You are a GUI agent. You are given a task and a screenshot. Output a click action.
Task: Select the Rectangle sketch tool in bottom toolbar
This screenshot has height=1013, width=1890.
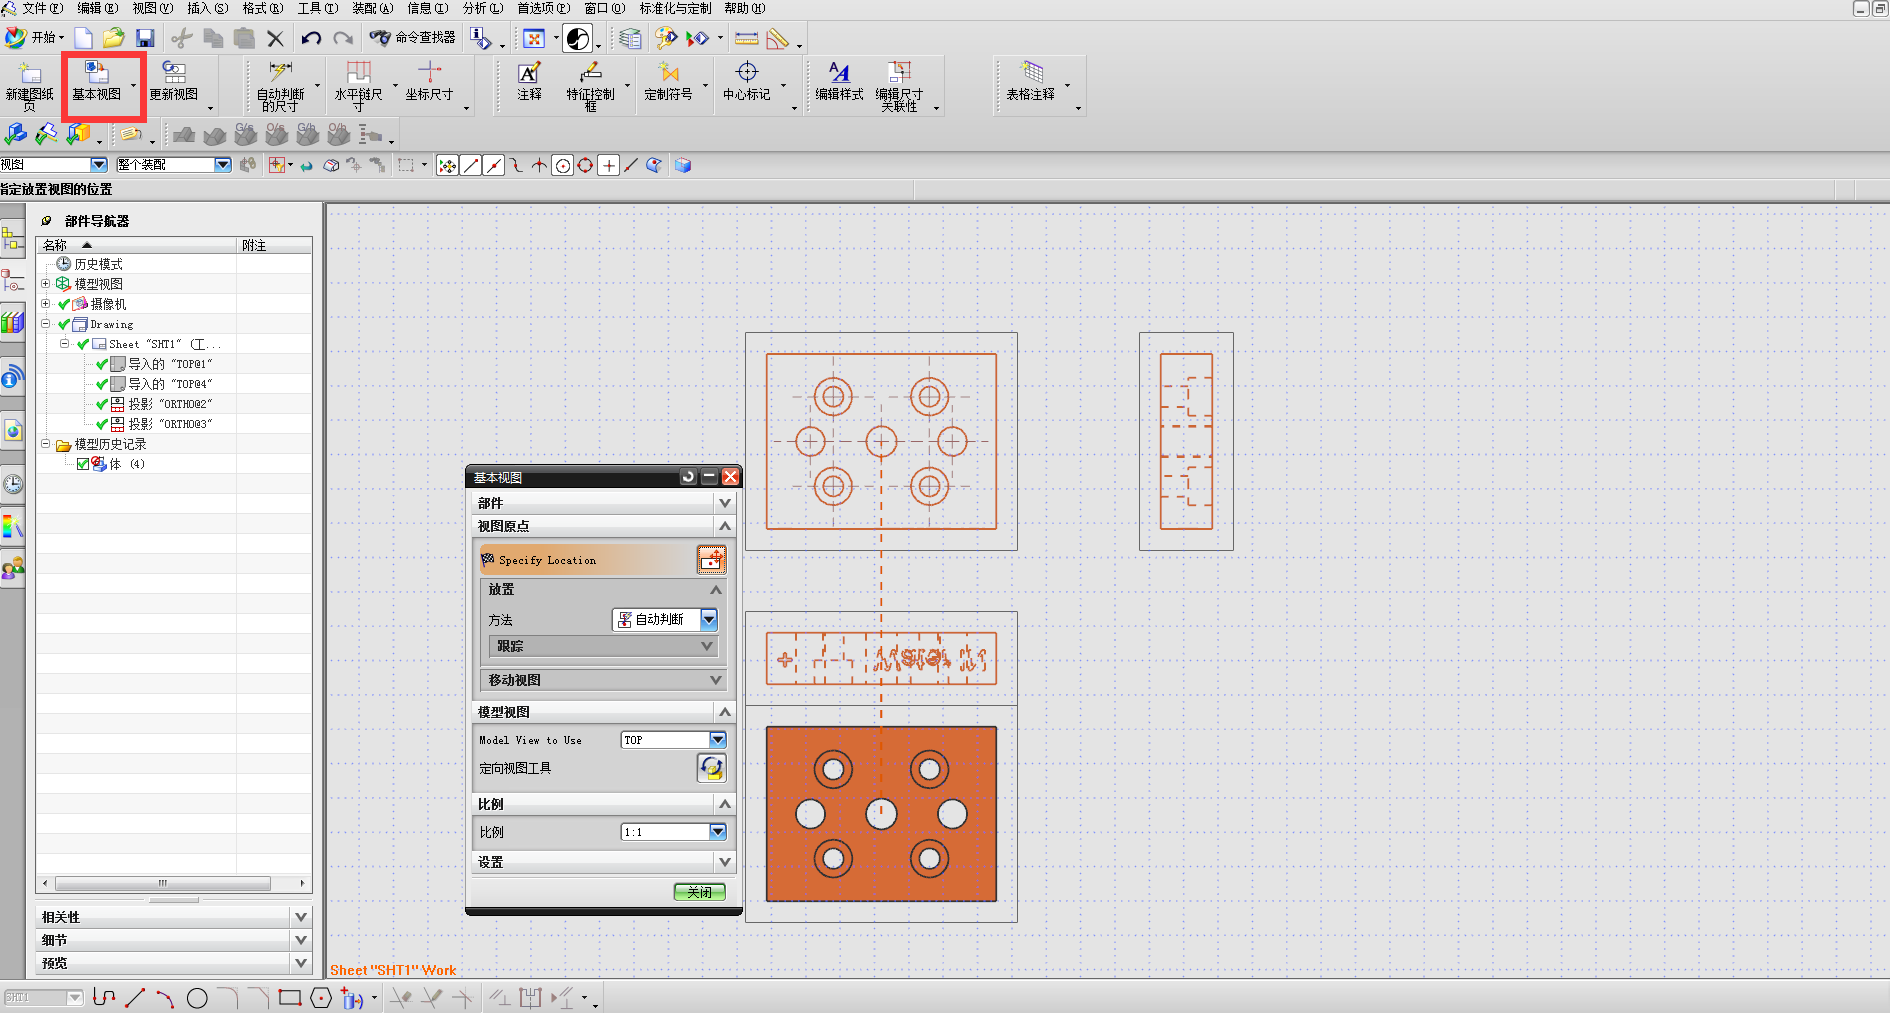click(290, 997)
